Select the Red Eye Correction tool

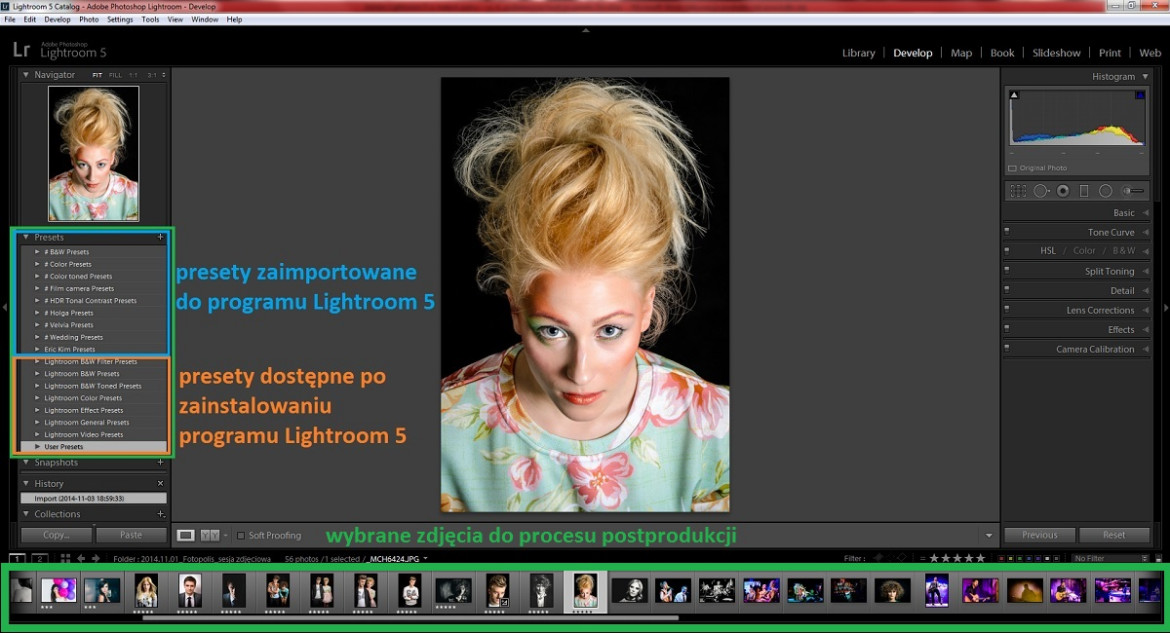click(1063, 191)
